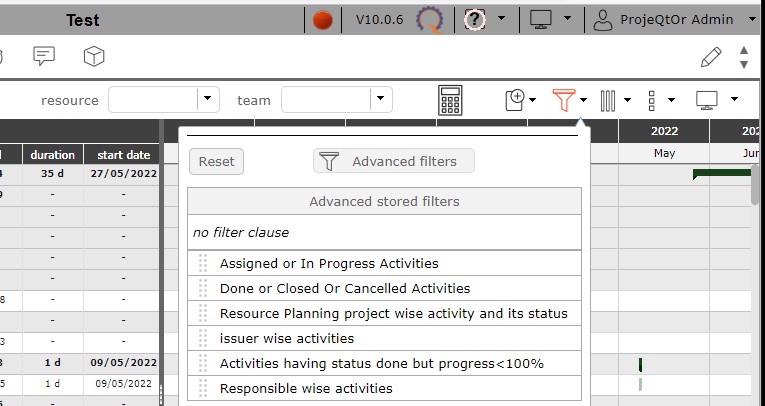Click the red filter funnel icon
The width and height of the screenshot is (765, 406).
tap(564, 100)
